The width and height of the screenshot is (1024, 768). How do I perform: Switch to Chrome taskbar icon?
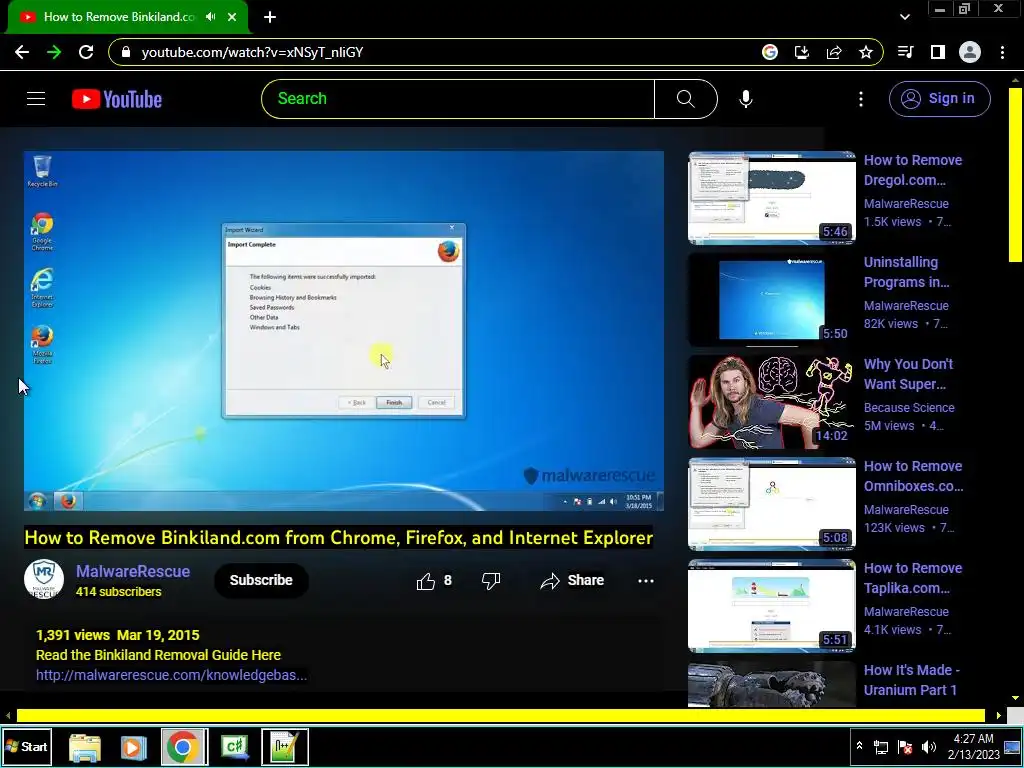click(182, 747)
